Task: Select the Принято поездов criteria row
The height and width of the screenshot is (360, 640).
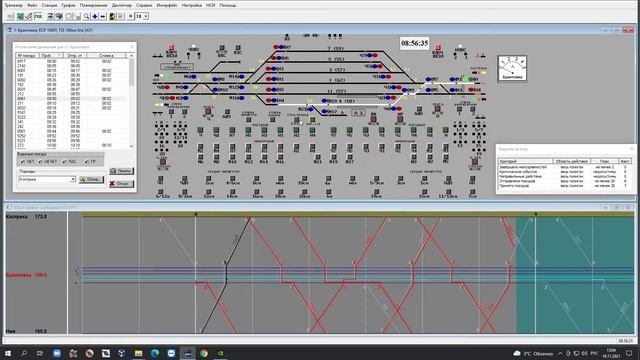Action: point(564,186)
